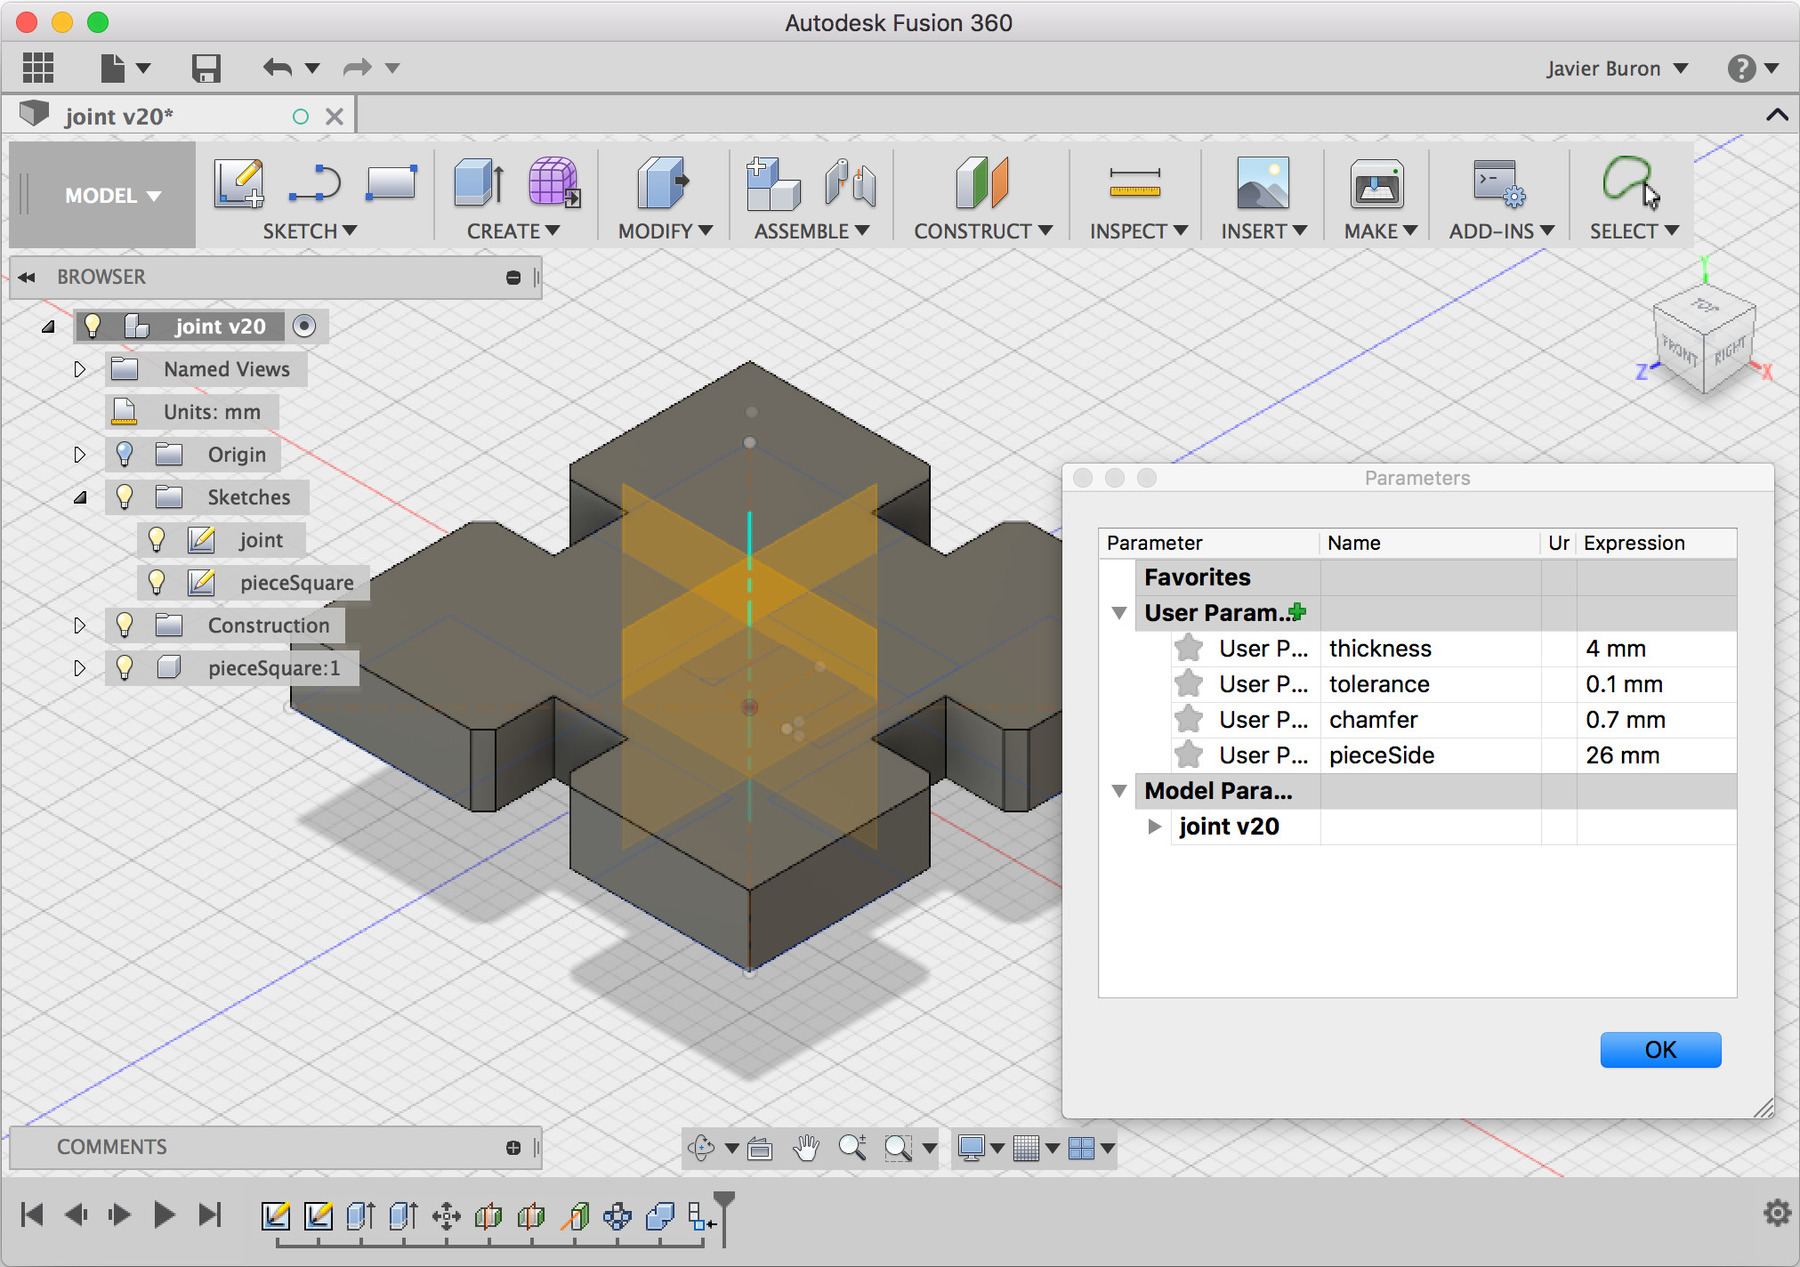Select the Create Form sculpt icon
Image resolution: width=1800 pixels, height=1267 pixels.
(554, 183)
